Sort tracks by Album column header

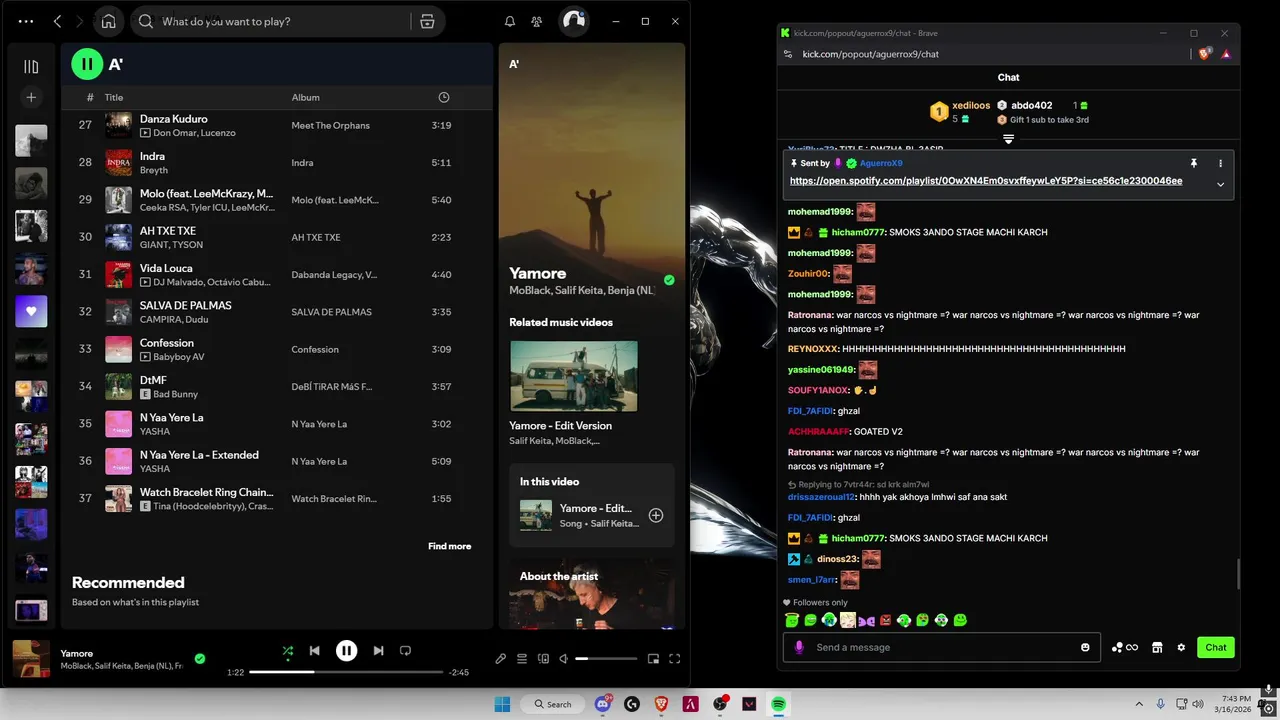tap(306, 97)
